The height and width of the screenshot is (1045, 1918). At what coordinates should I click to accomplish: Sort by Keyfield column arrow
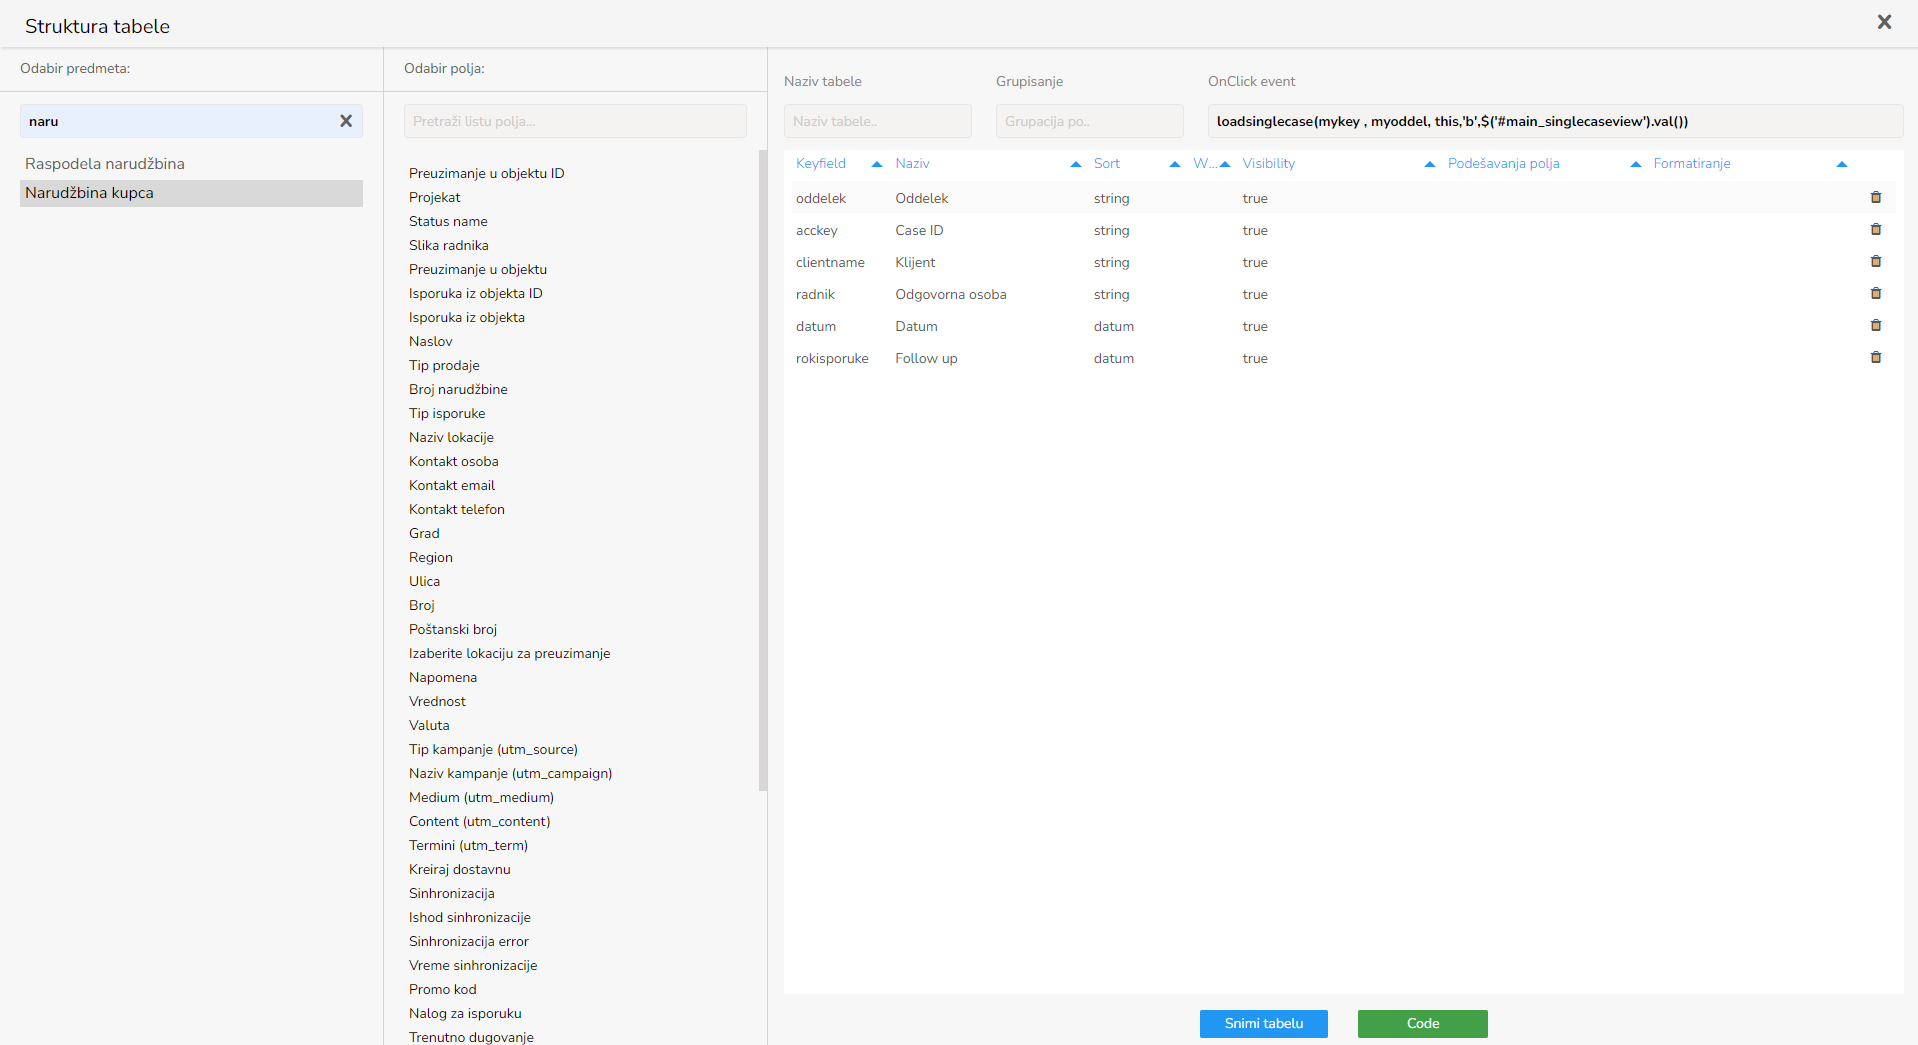click(x=877, y=164)
